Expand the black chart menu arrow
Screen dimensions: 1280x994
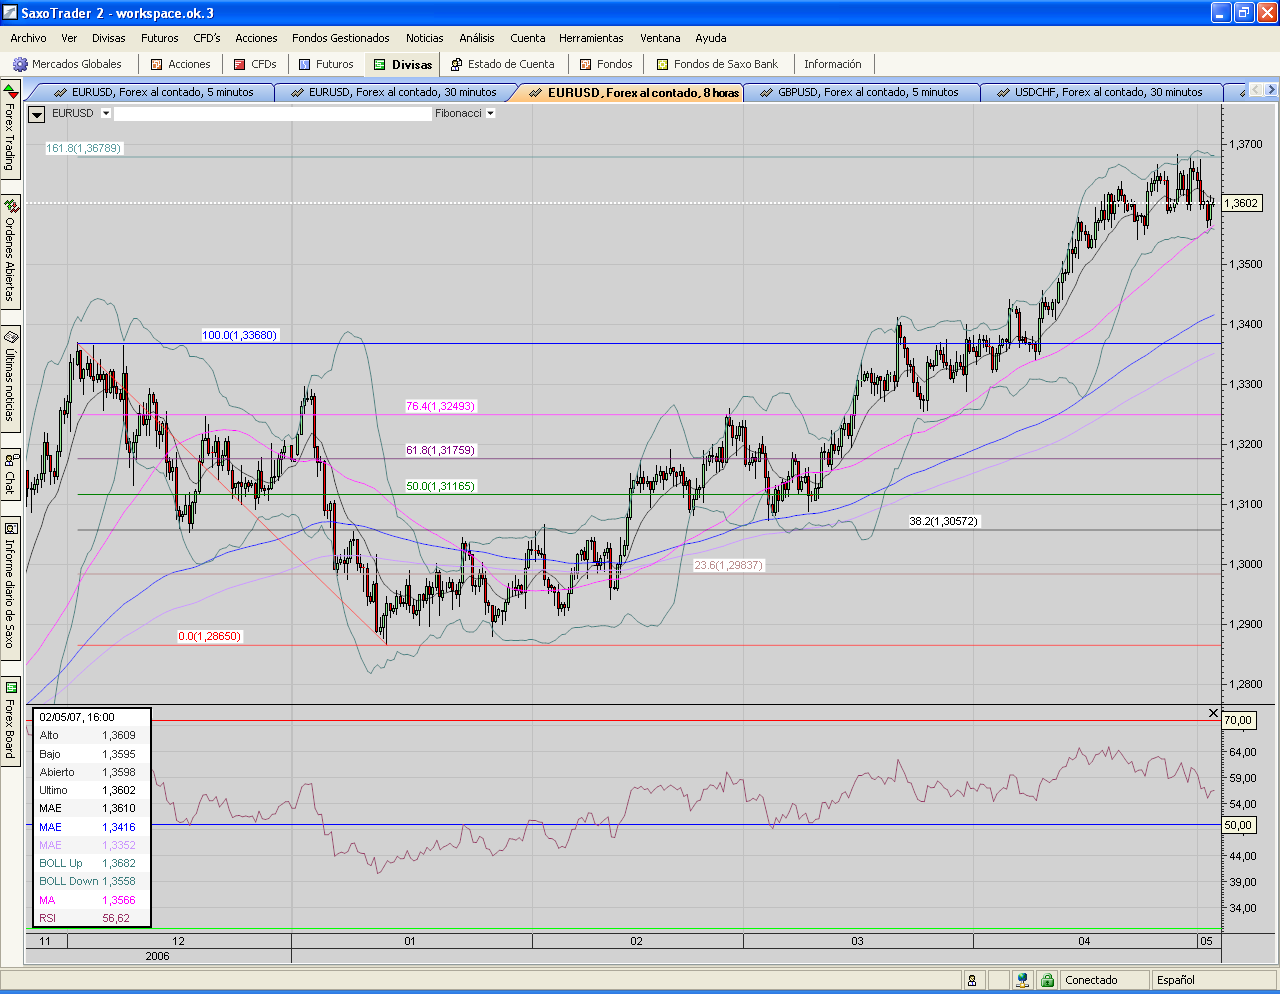[37, 114]
